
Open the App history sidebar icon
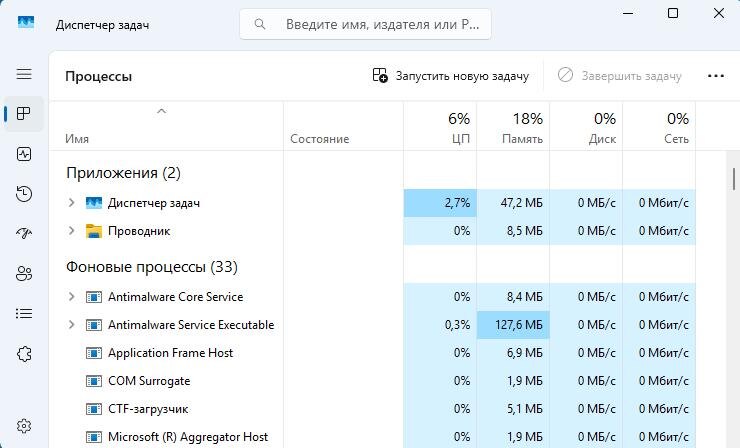click(24, 194)
